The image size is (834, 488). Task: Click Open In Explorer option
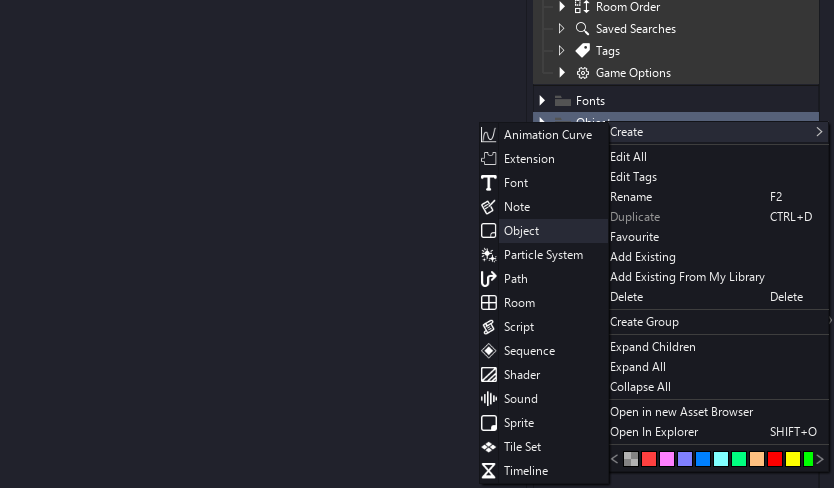654,432
